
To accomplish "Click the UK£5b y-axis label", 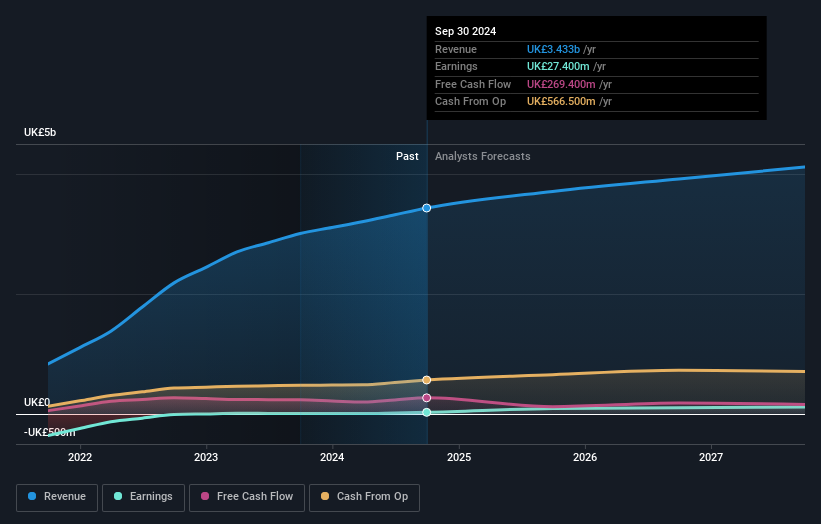I will [x=40, y=132].
